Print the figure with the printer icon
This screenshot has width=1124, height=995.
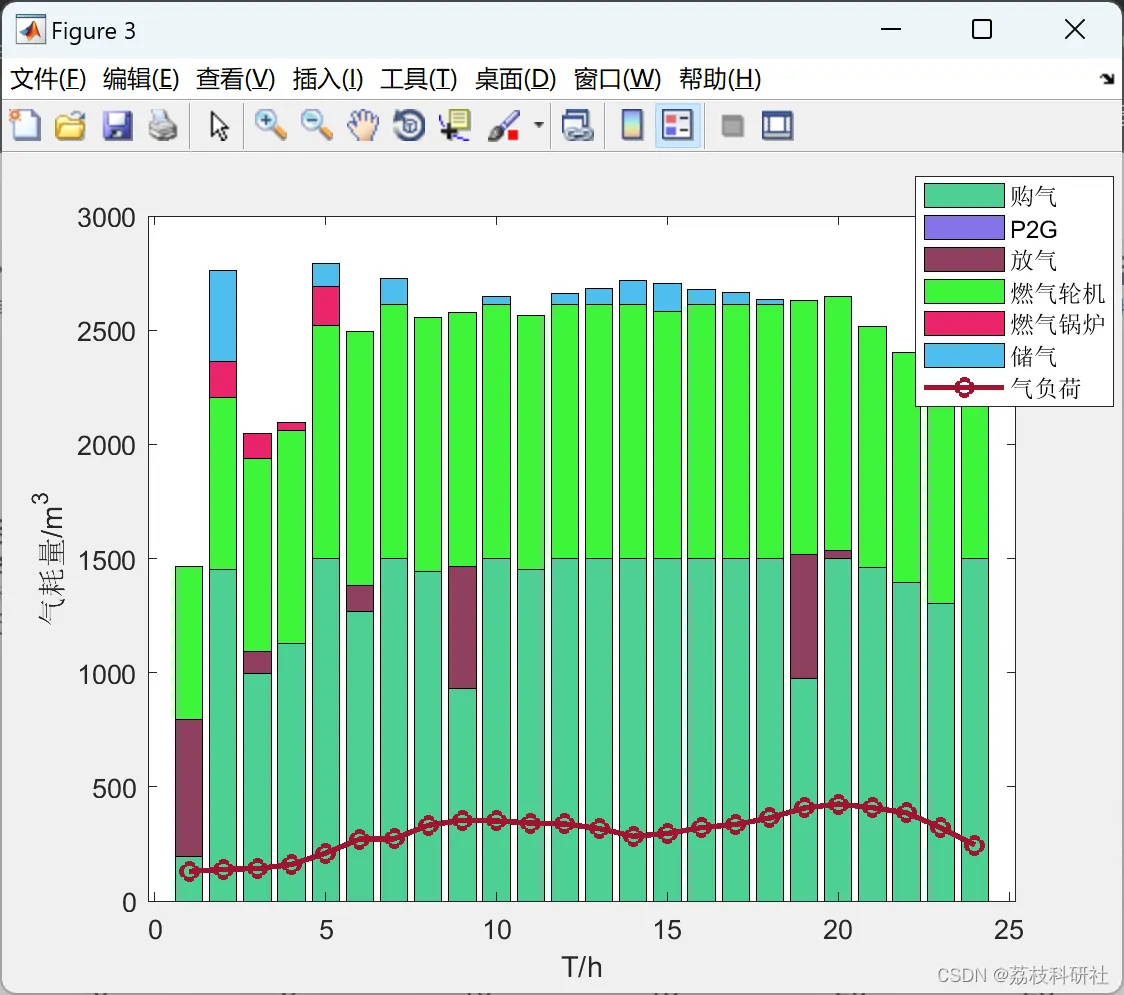[x=163, y=125]
